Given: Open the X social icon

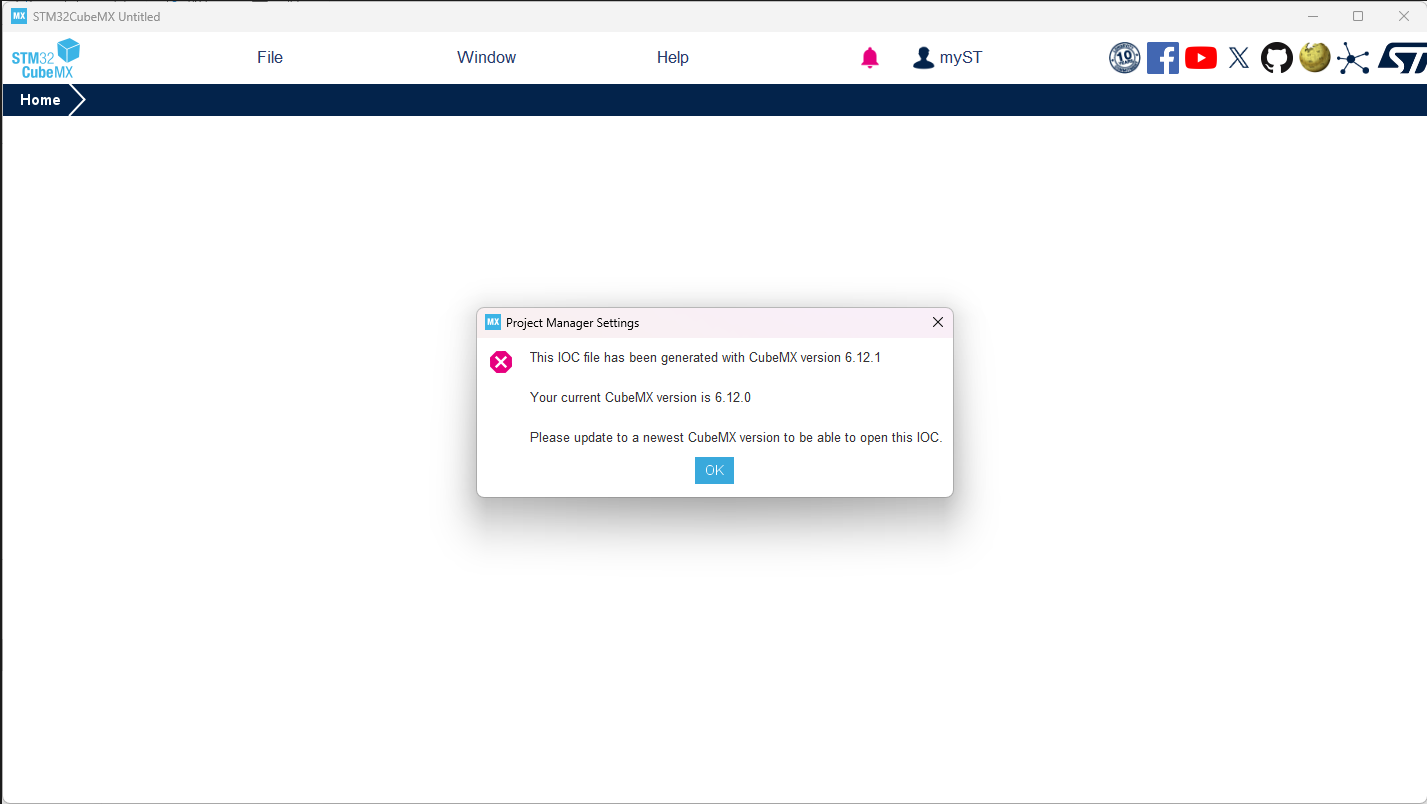Looking at the screenshot, I should pos(1239,58).
